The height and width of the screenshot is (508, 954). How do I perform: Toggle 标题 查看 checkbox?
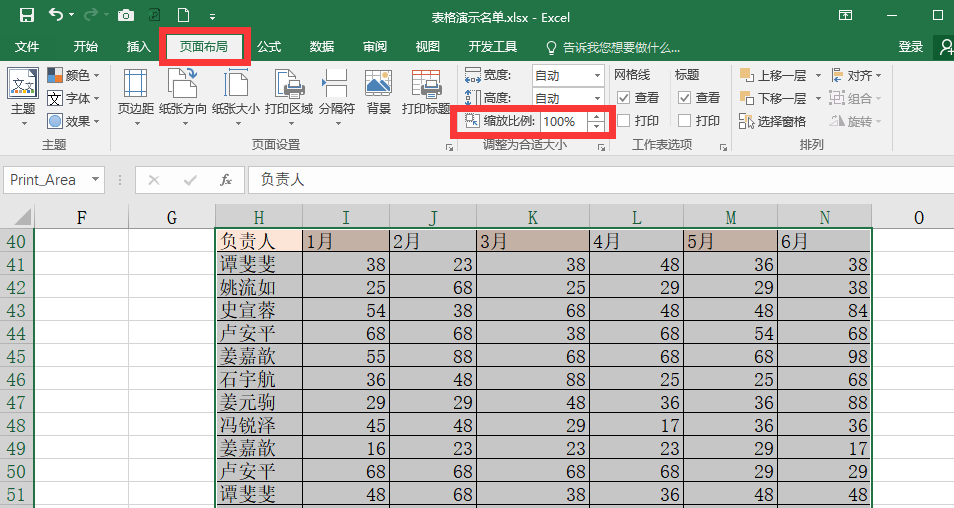(684, 97)
